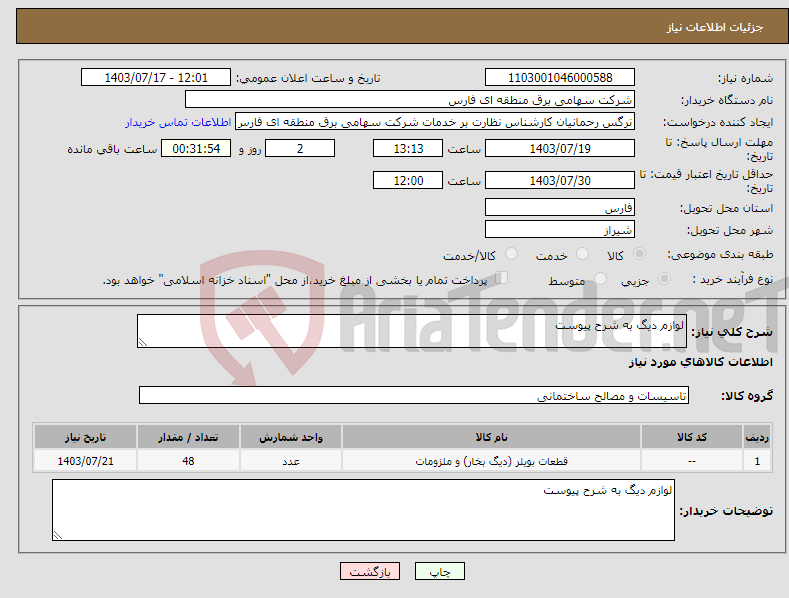Click the item name قطعات بویلر cell

[491, 461]
